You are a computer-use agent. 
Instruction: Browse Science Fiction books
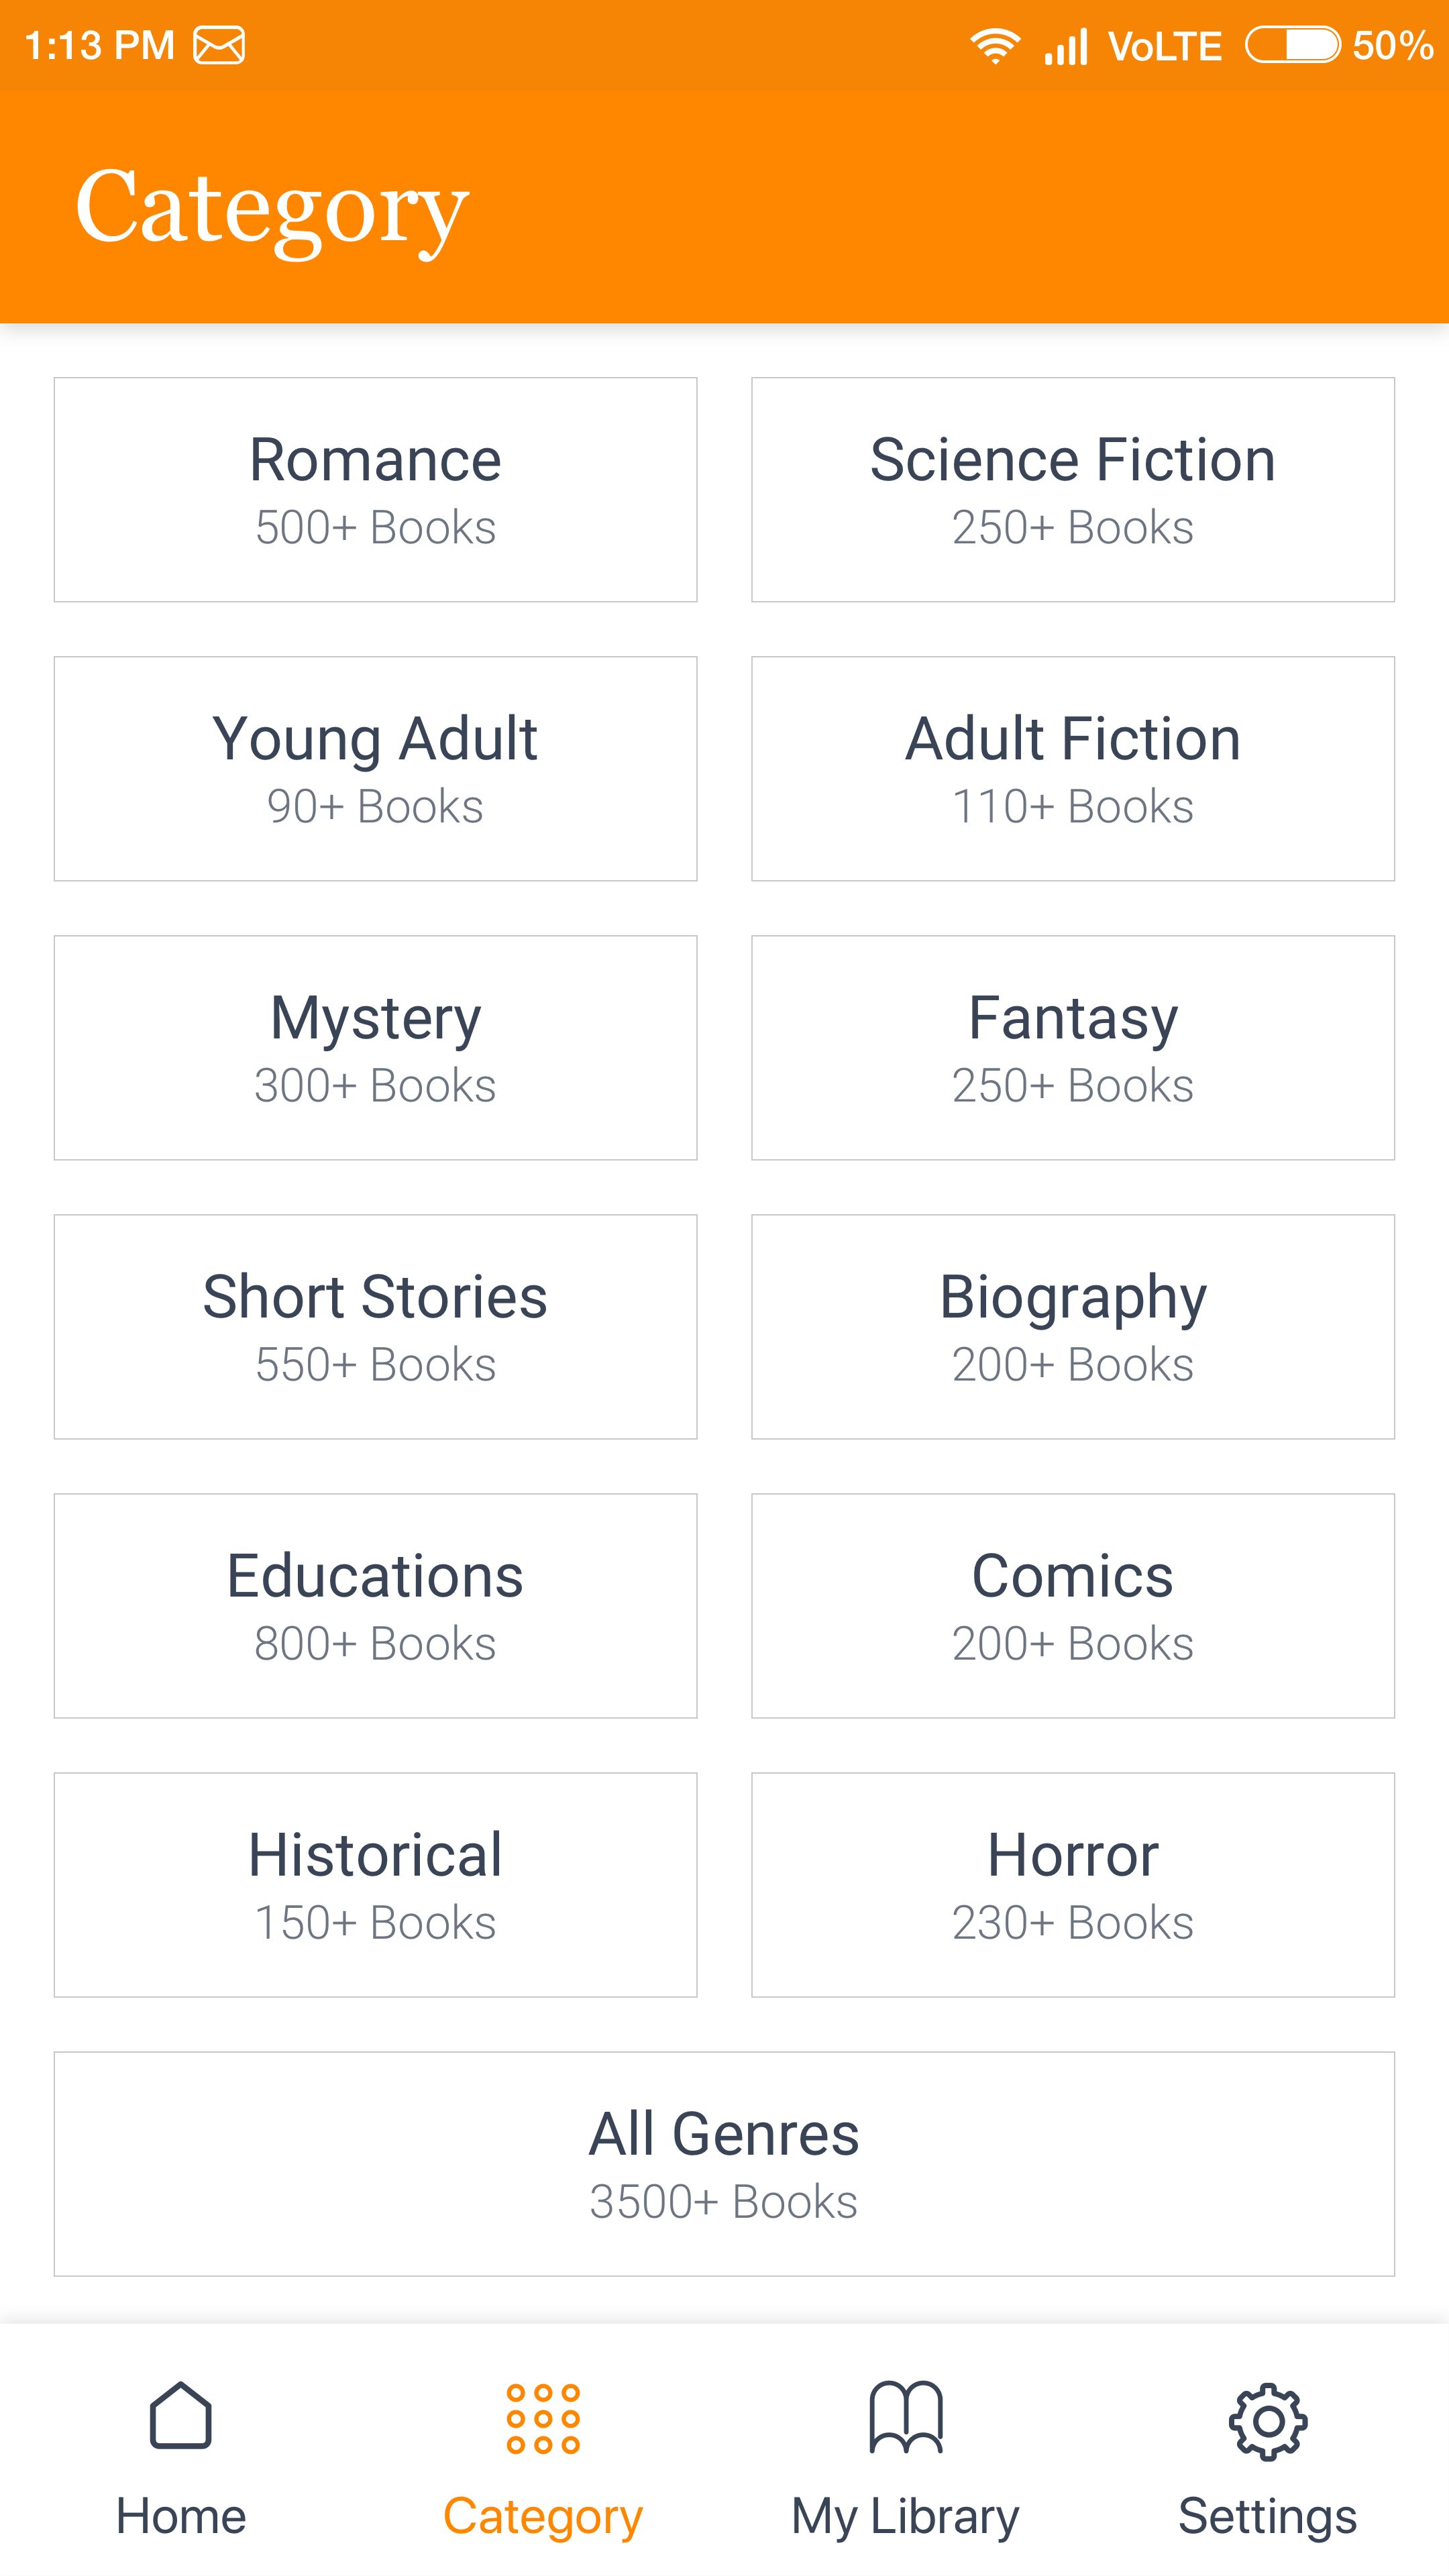[1073, 489]
